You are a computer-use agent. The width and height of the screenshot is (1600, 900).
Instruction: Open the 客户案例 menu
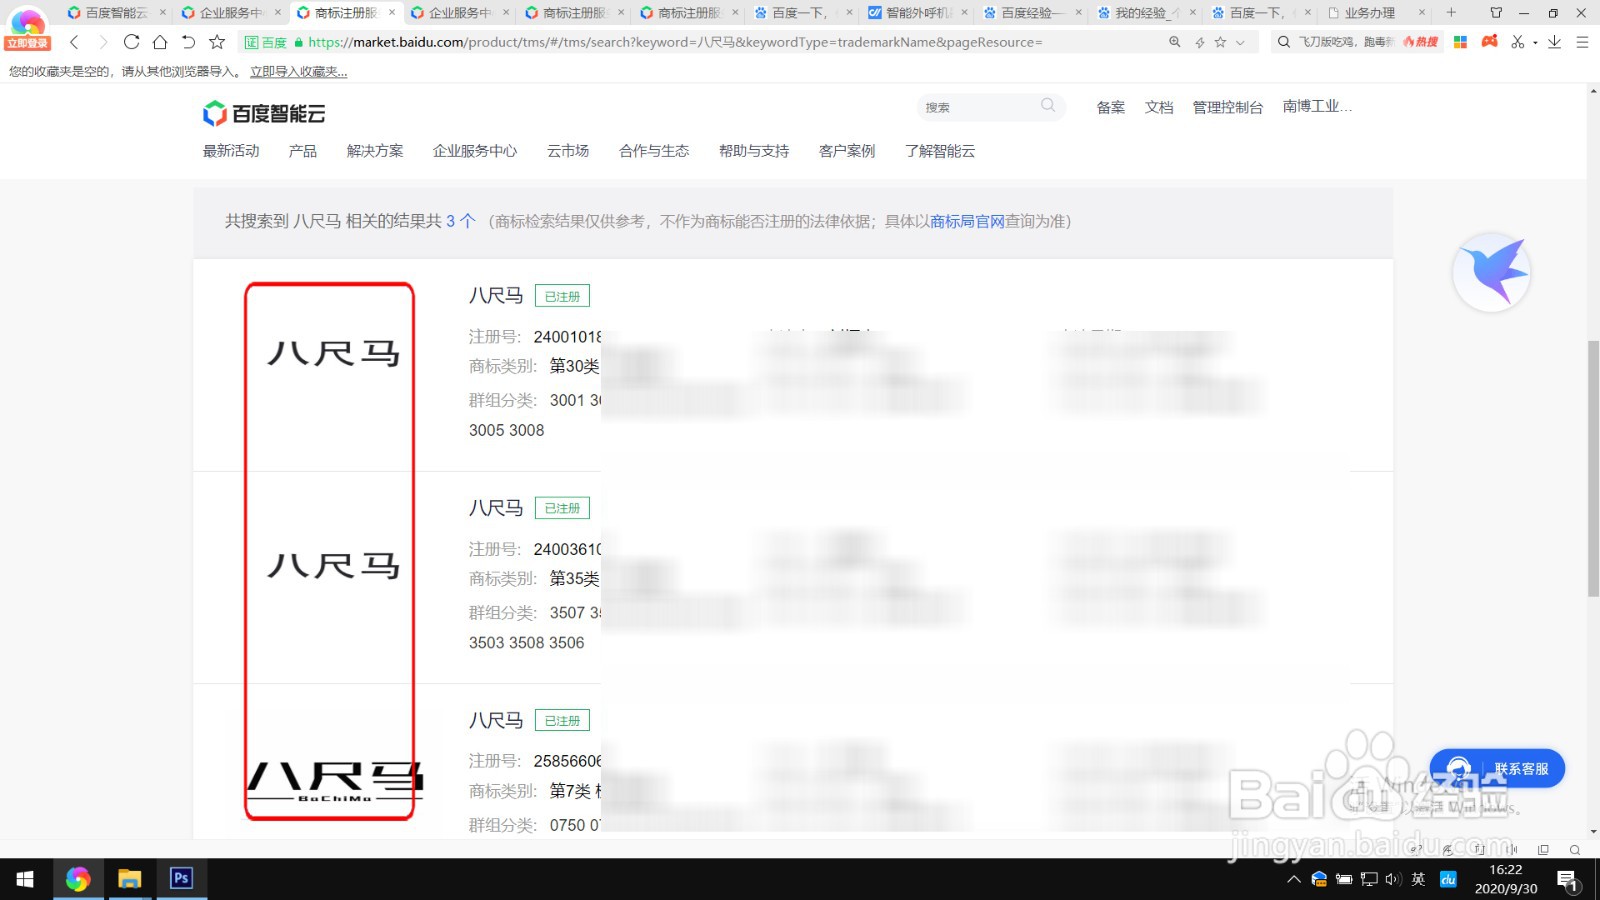point(847,151)
